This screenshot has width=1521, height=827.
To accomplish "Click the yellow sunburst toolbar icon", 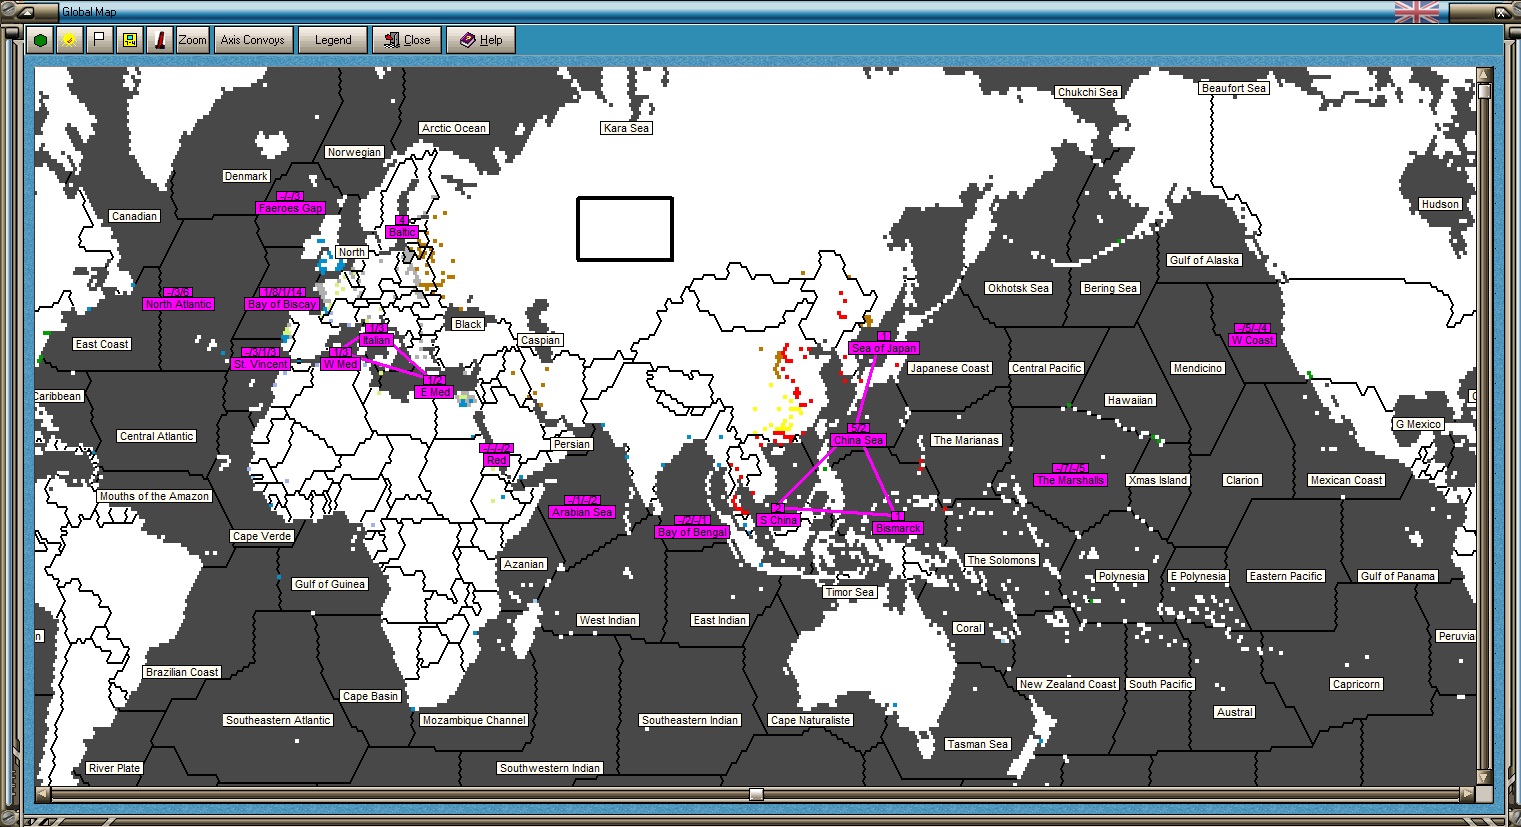I will [x=69, y=40].
